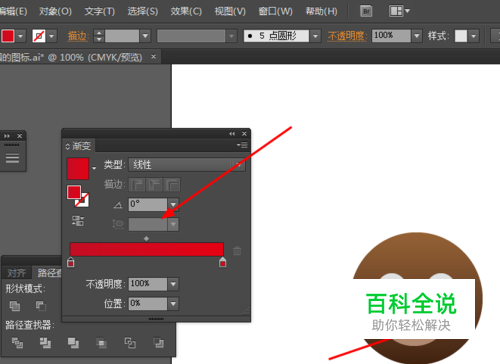
Task: Expand the fill color dropdown arrow
Action: point(21,36)
